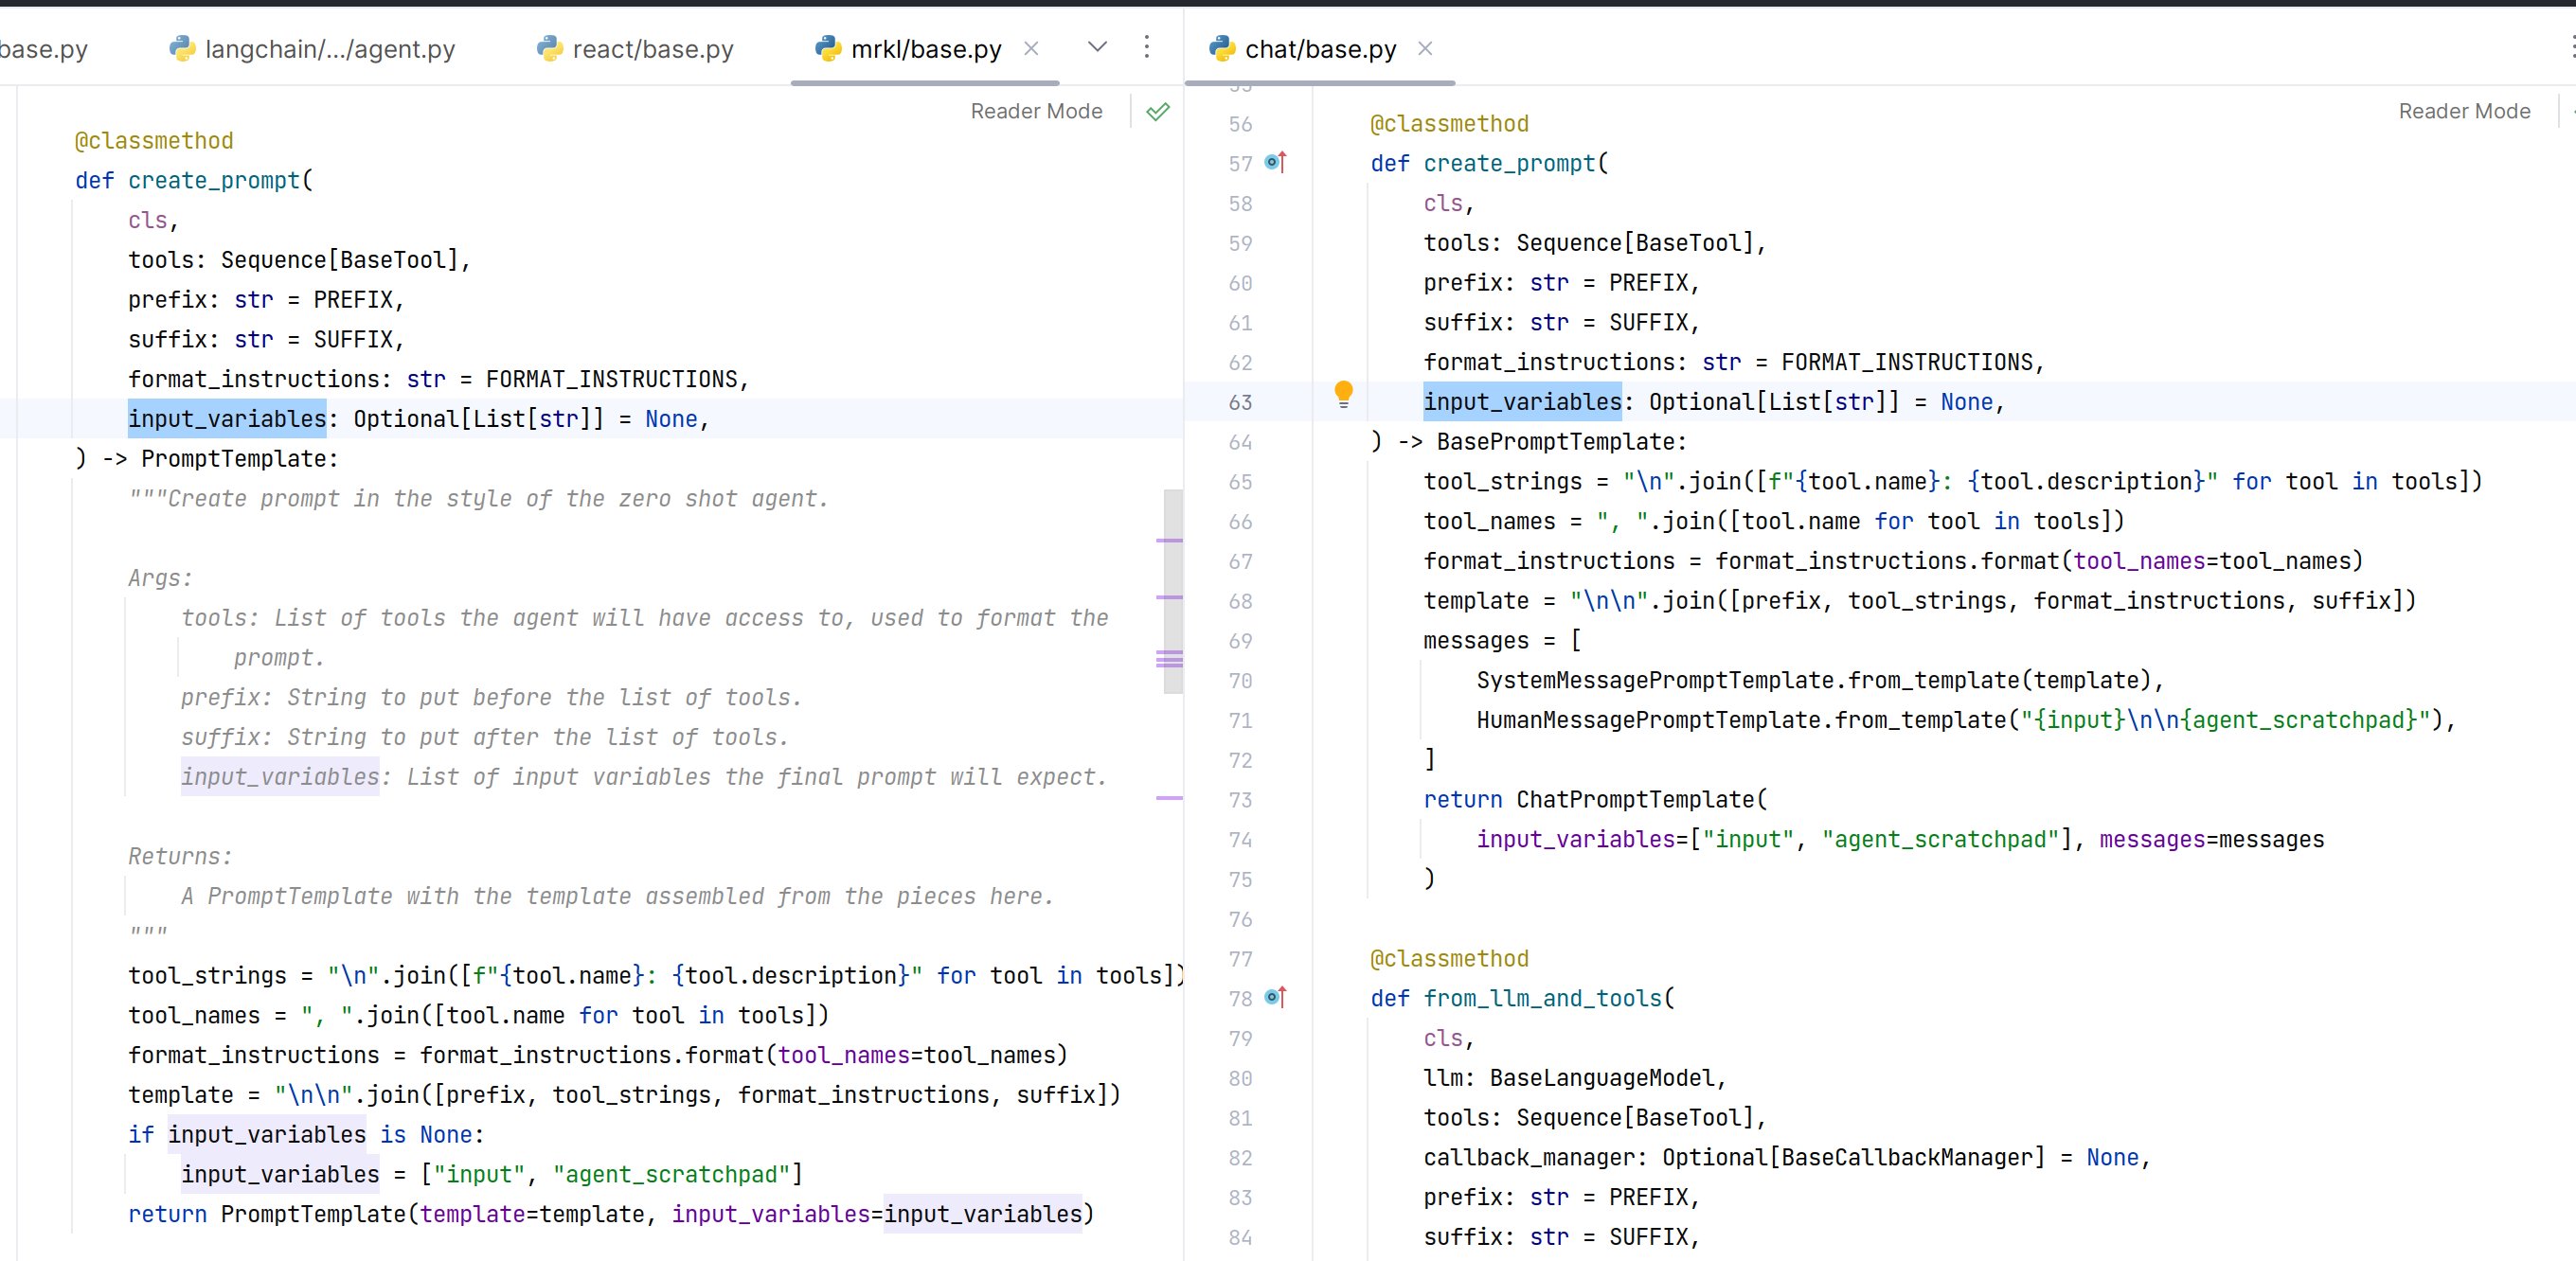
Task: Toggle Reader Mode in the right editor pane
Action: point(2463,111)
